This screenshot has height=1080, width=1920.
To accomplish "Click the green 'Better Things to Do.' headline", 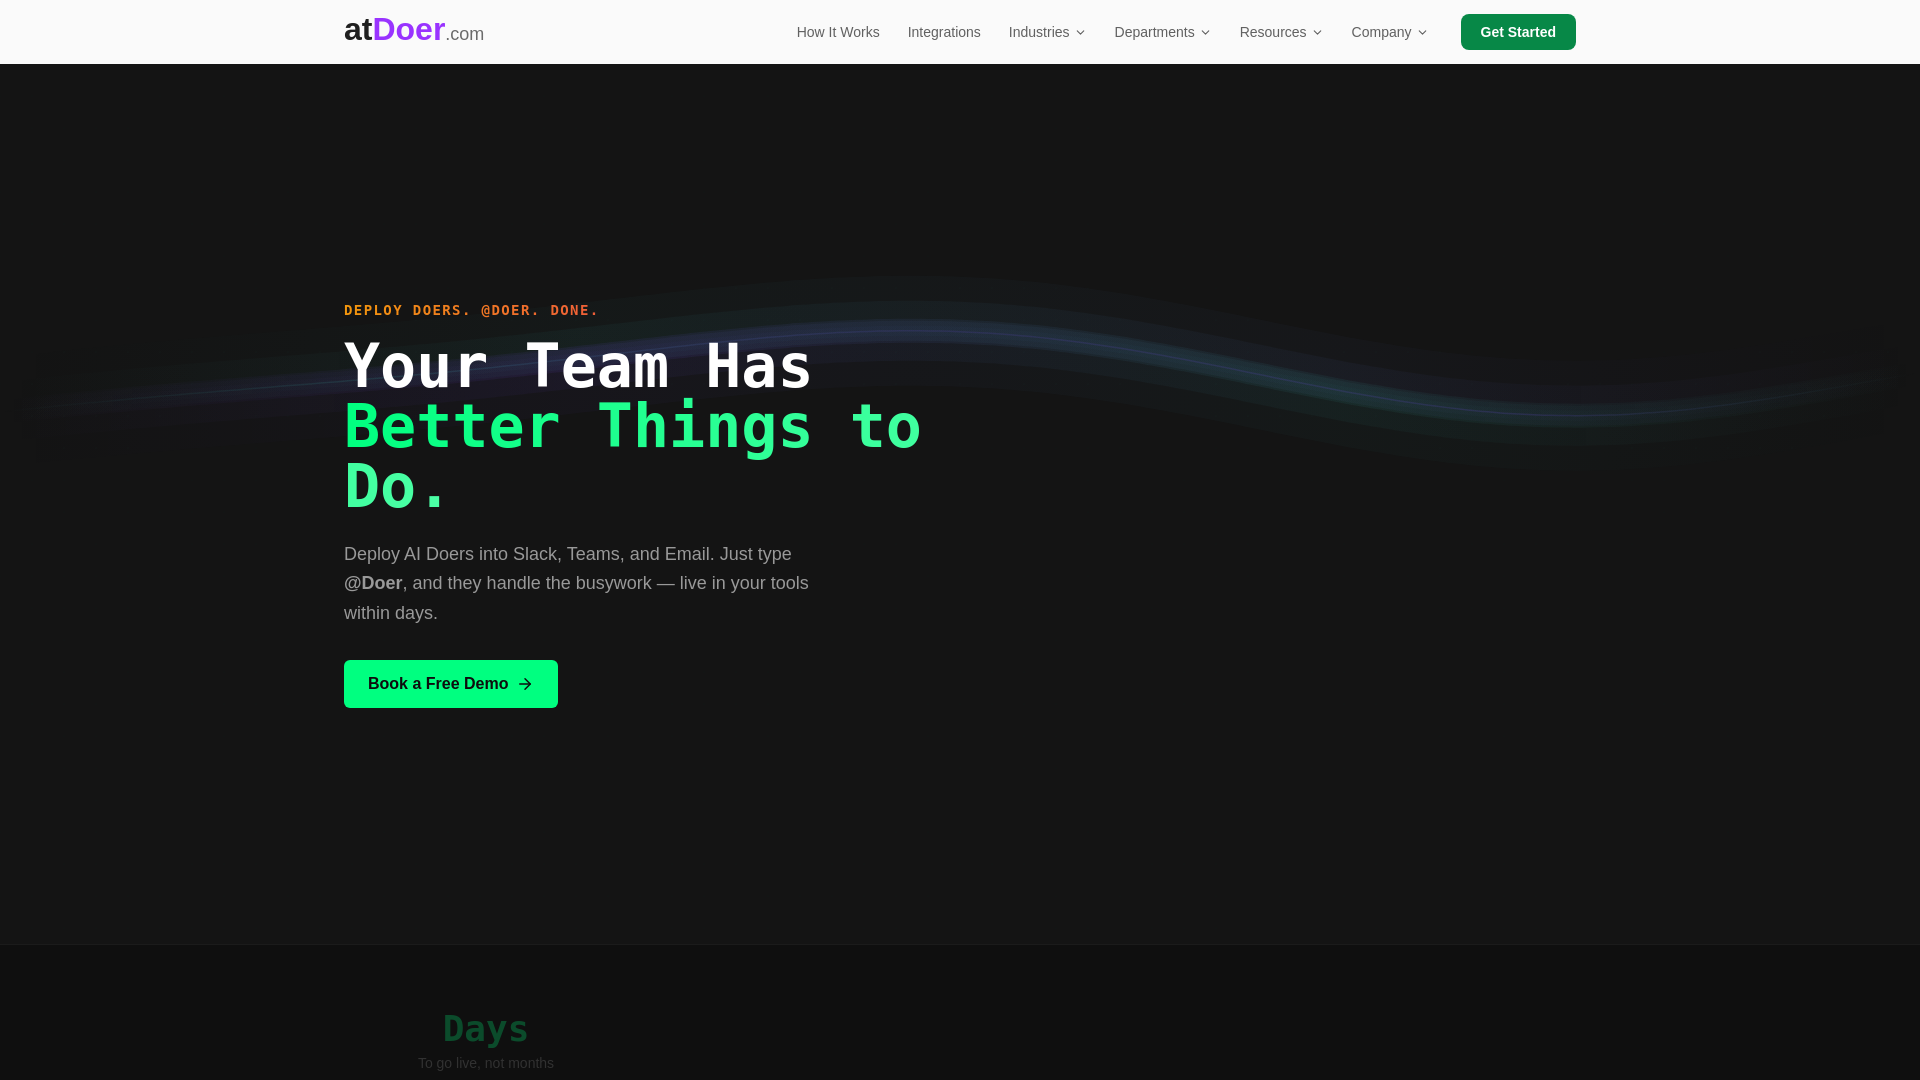I will pos(632,456).
